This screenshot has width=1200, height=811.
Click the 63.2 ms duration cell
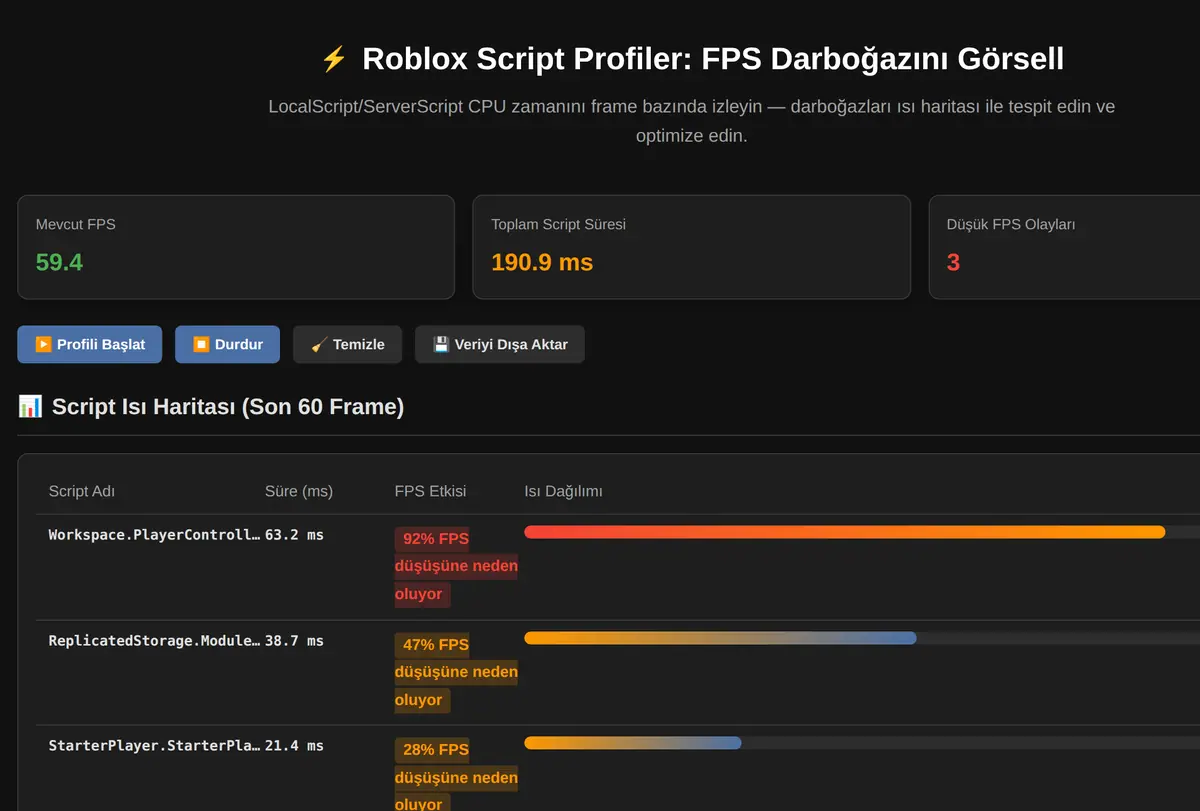coord(294,535)
